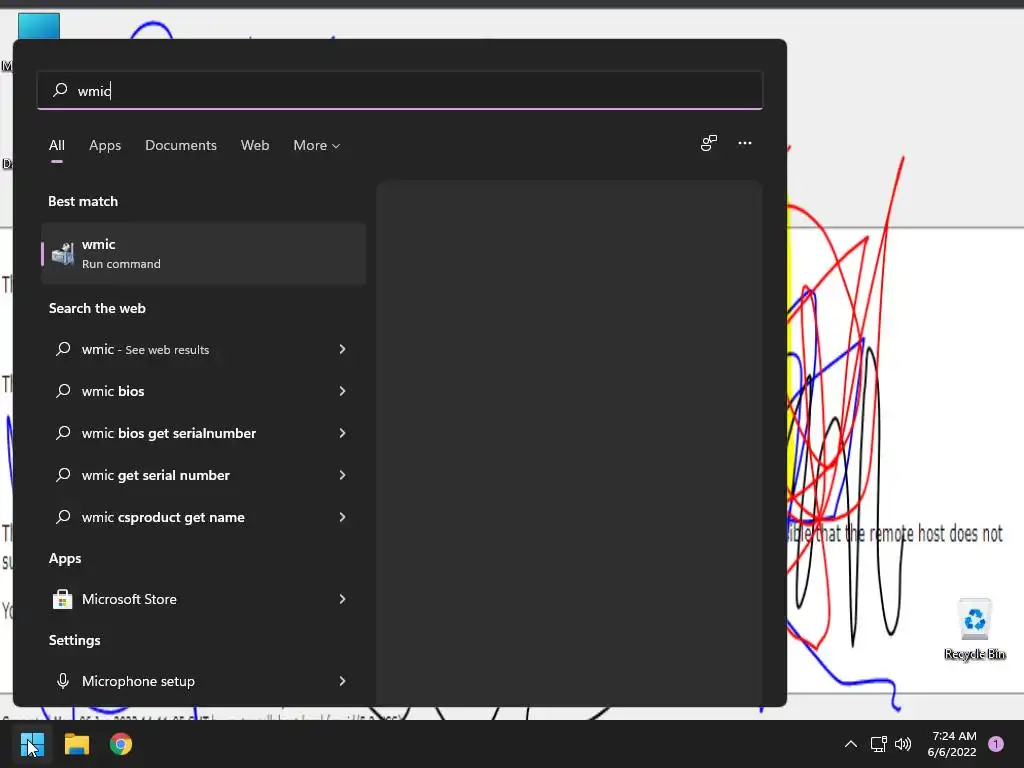Select 'wmic csproduct get name' suggestion

(x=203, y=517)
